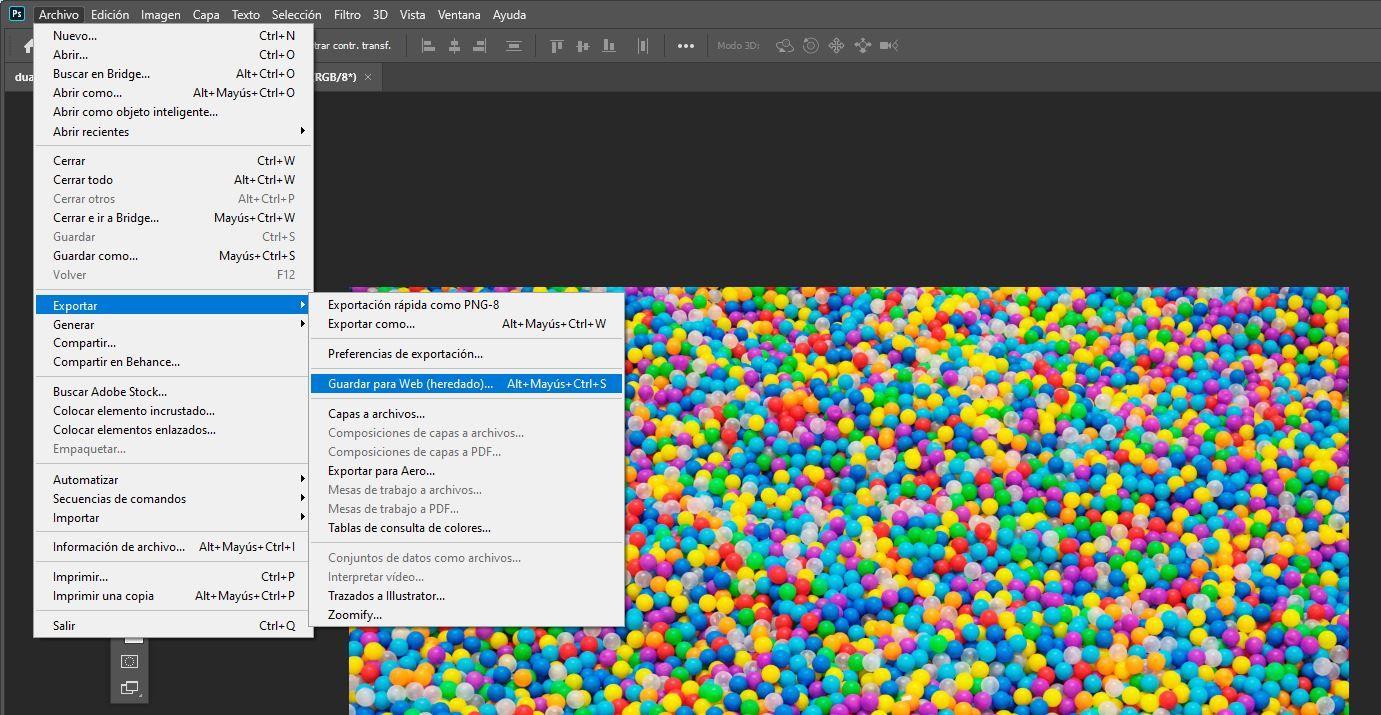Select Compartir en Behance...
This screenshot has width=1381, height=715.
click(x=174, y=362)
